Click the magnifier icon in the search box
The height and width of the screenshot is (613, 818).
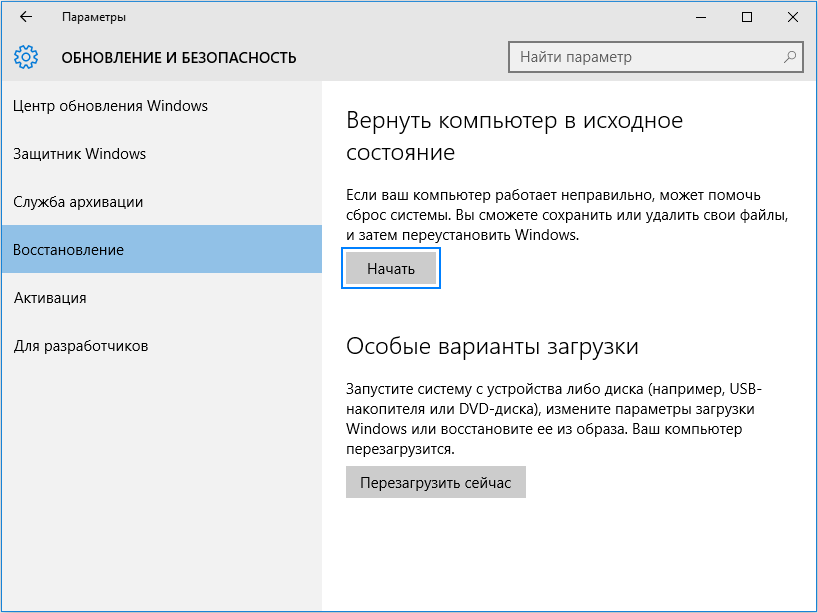pyautogui.click(x=789, y=57)
